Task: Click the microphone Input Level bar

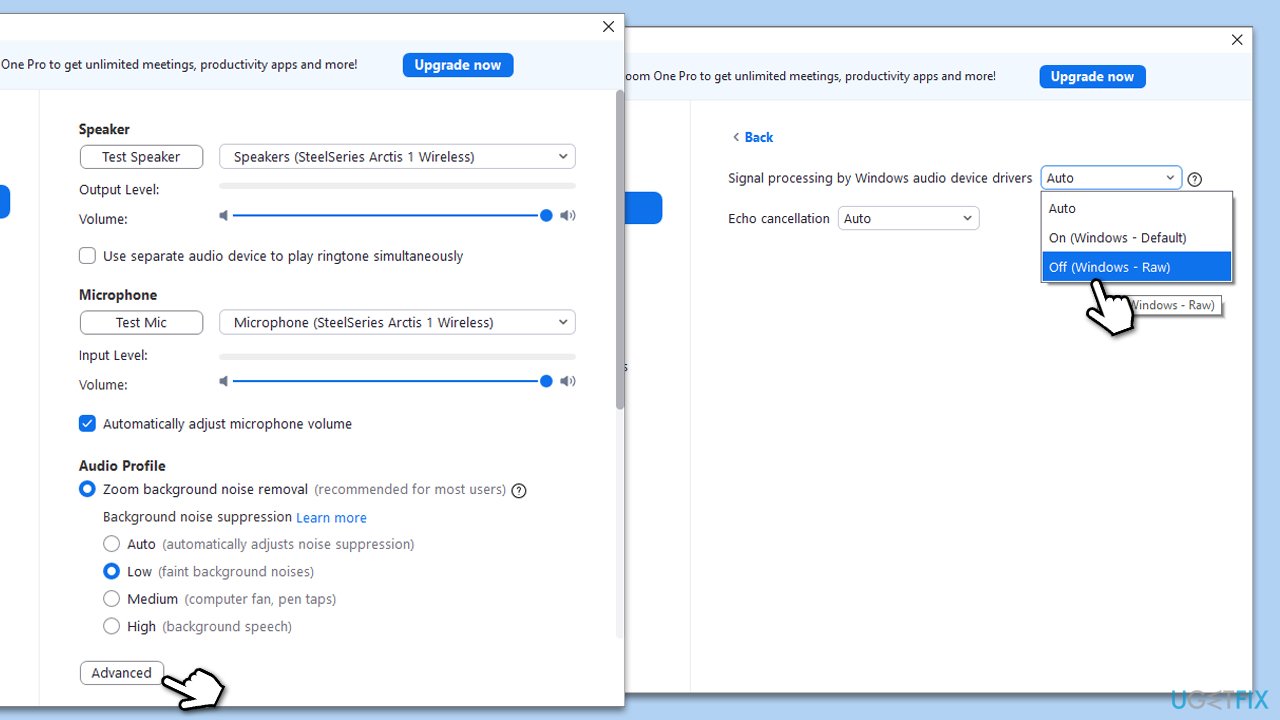Action: point(397,356)
